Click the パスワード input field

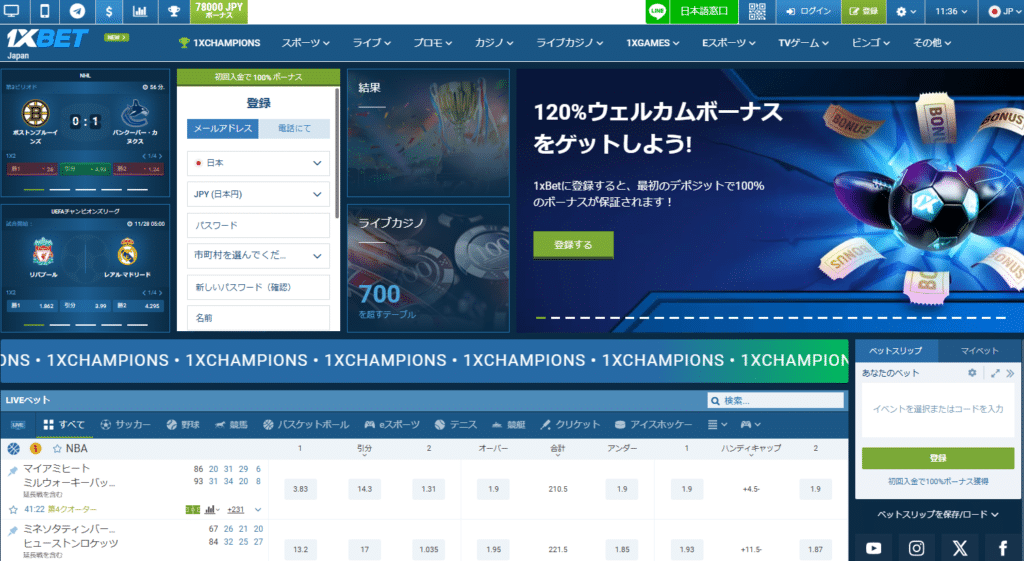258,225
